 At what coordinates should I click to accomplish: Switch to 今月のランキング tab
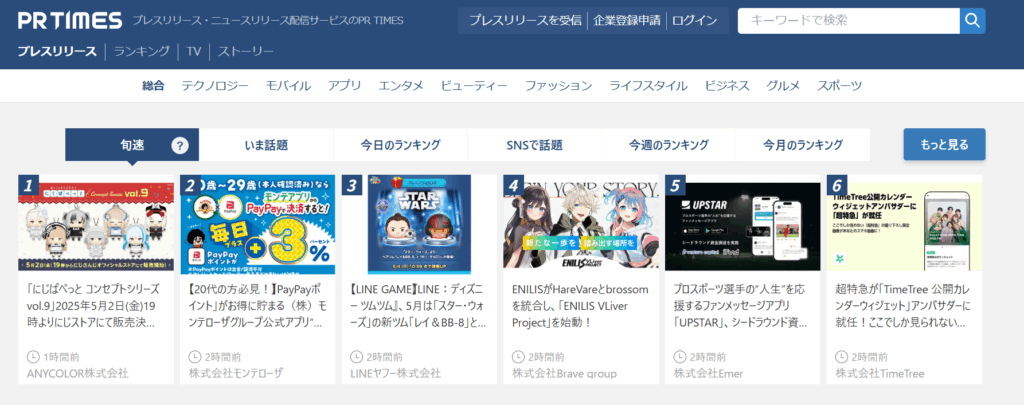pos(803,145)
